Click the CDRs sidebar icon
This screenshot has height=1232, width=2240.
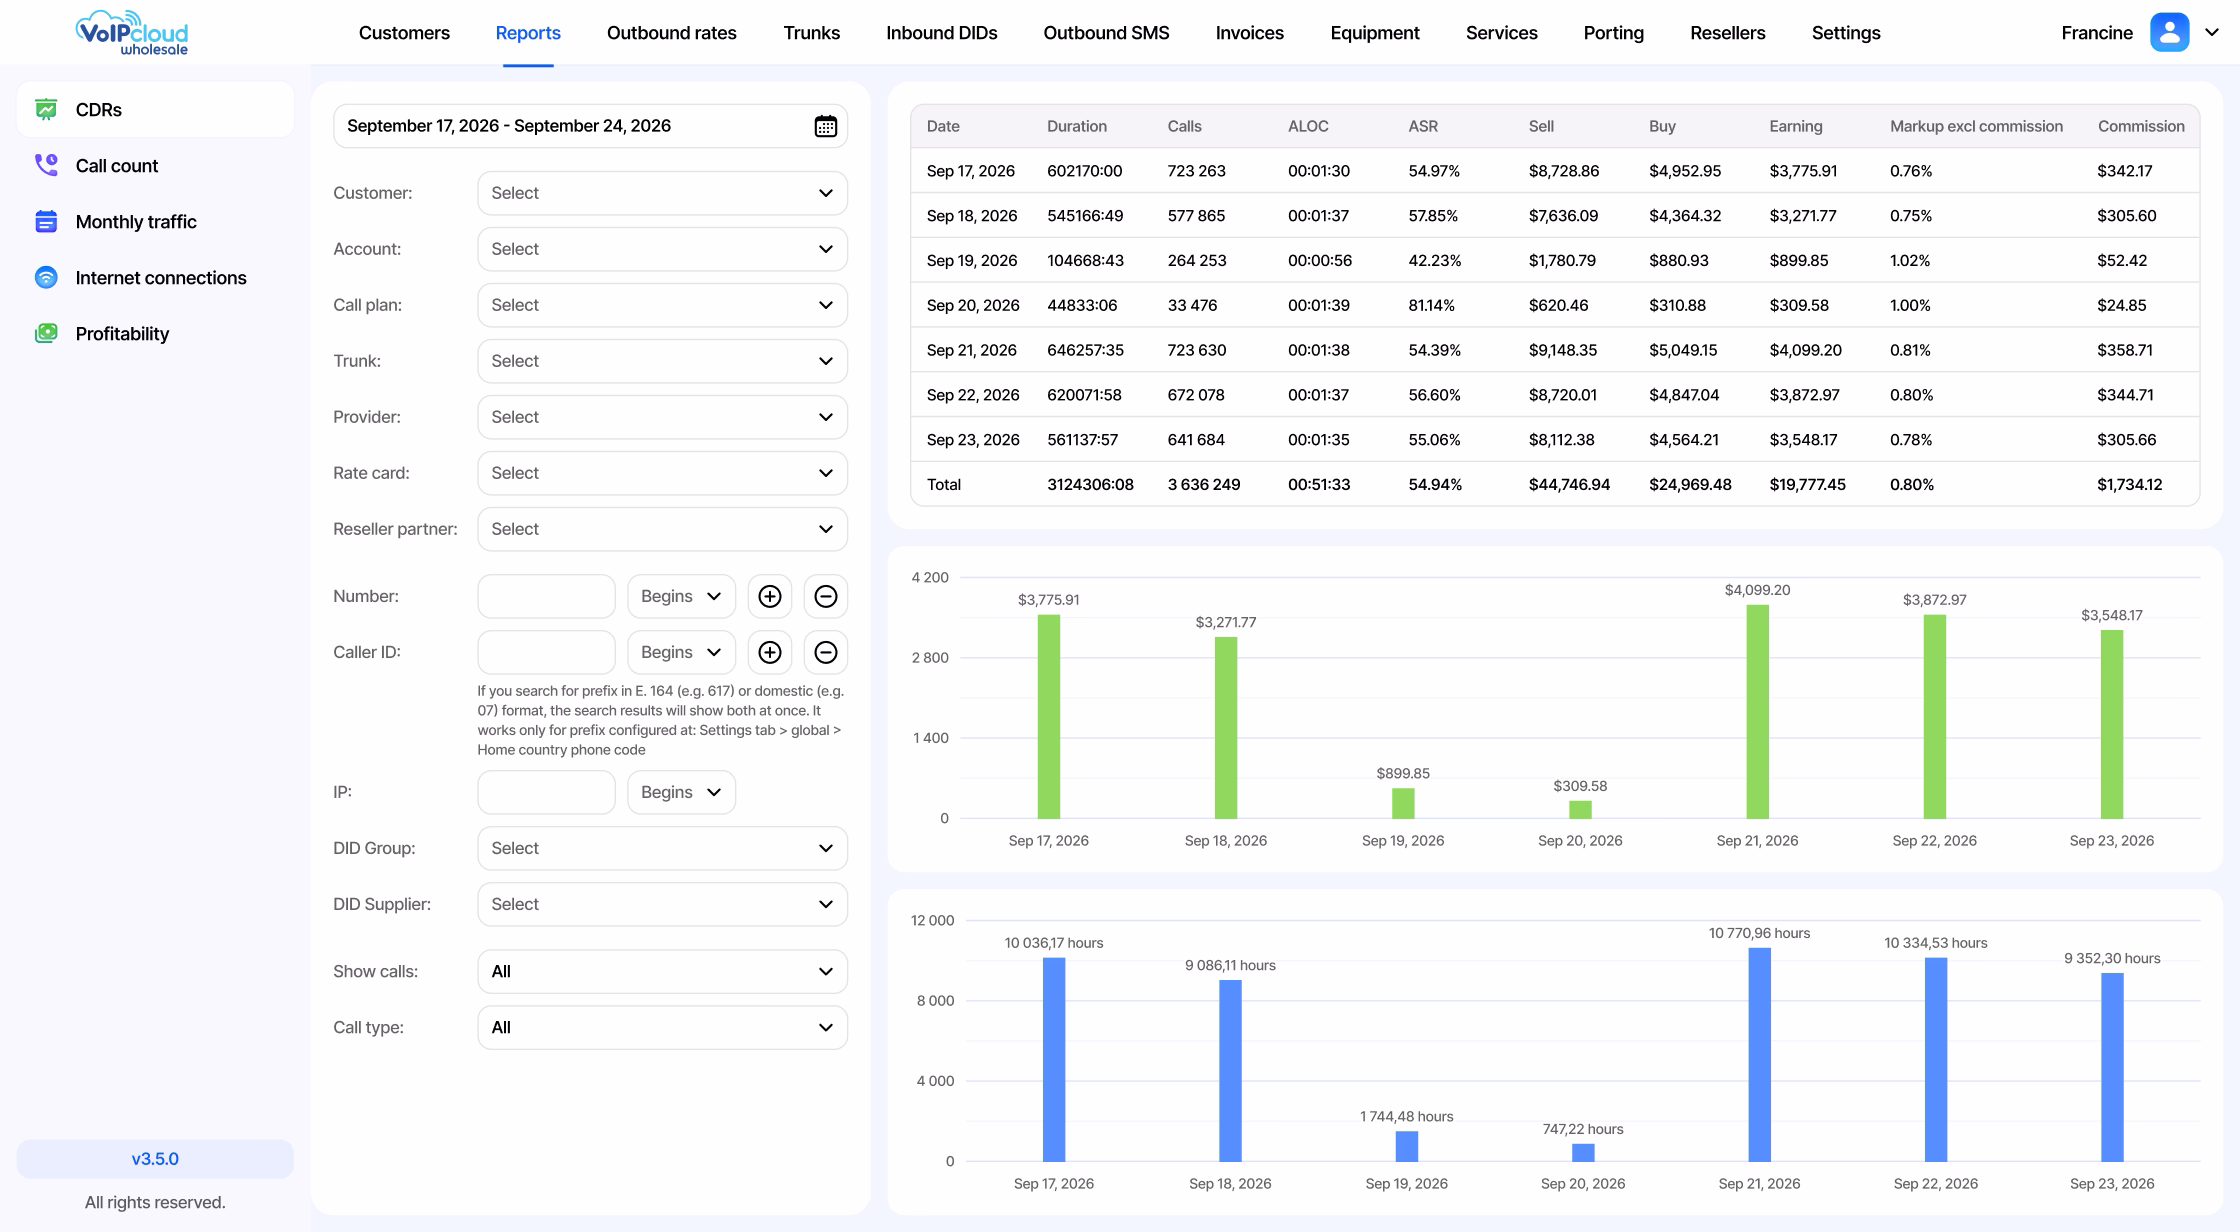coord(46,110)
